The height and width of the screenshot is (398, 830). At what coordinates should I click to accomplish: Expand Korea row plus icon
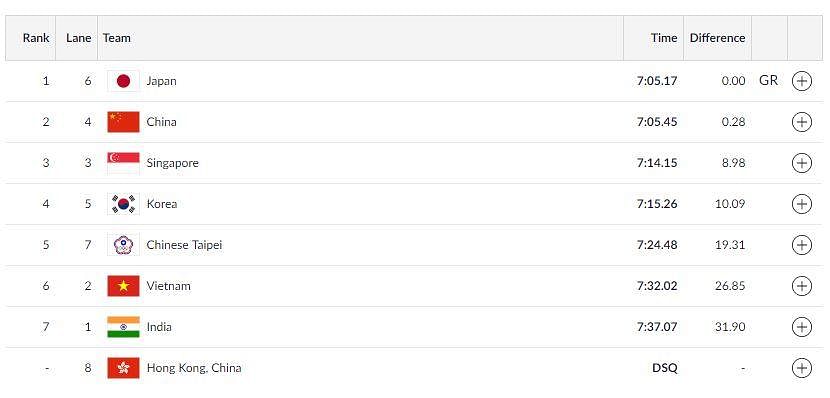click(x=801, y=204)
